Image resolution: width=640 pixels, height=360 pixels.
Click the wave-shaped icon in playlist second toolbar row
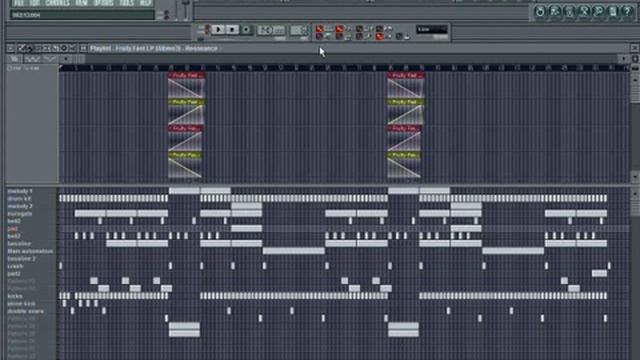(32, 59)
